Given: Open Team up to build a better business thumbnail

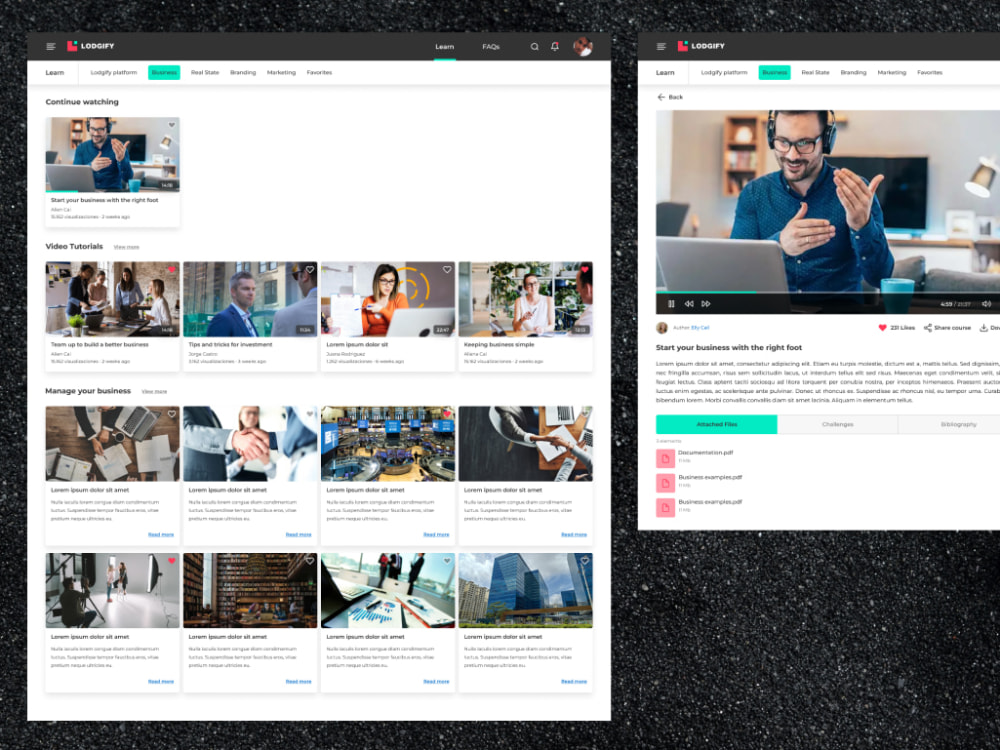Looking at the screenshot, I should pyautogui.click(x=112, y=299).
